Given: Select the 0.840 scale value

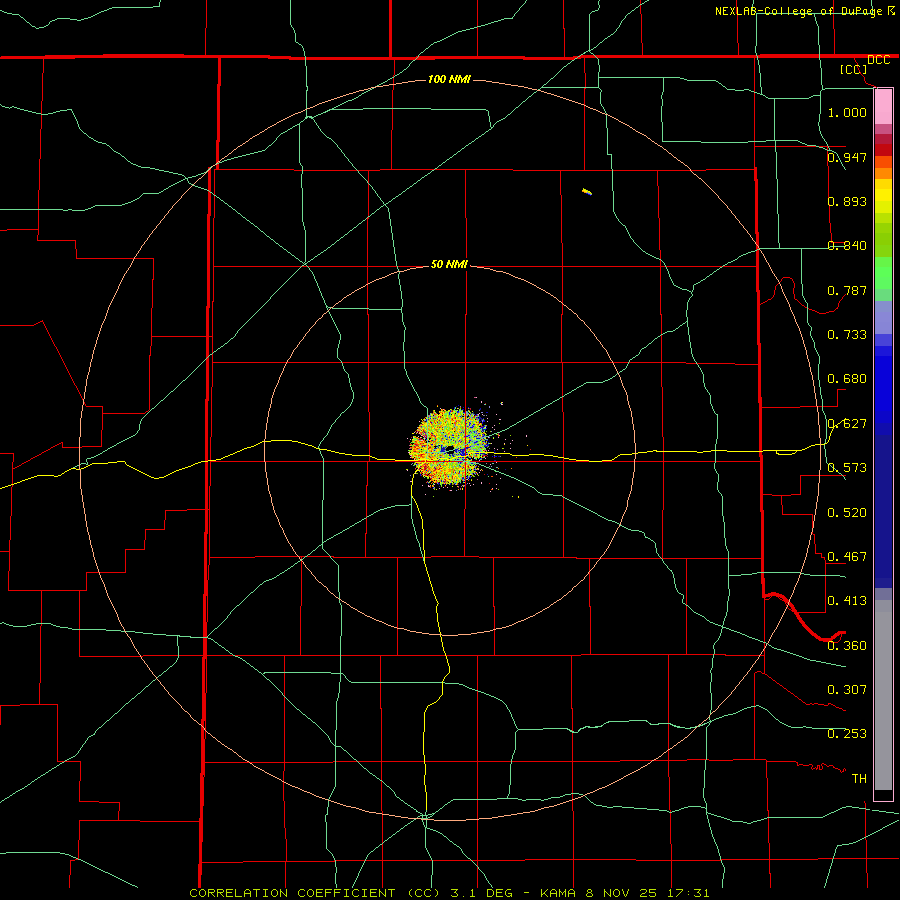Looking at the screenshot, I should click(x=847, y=246).
